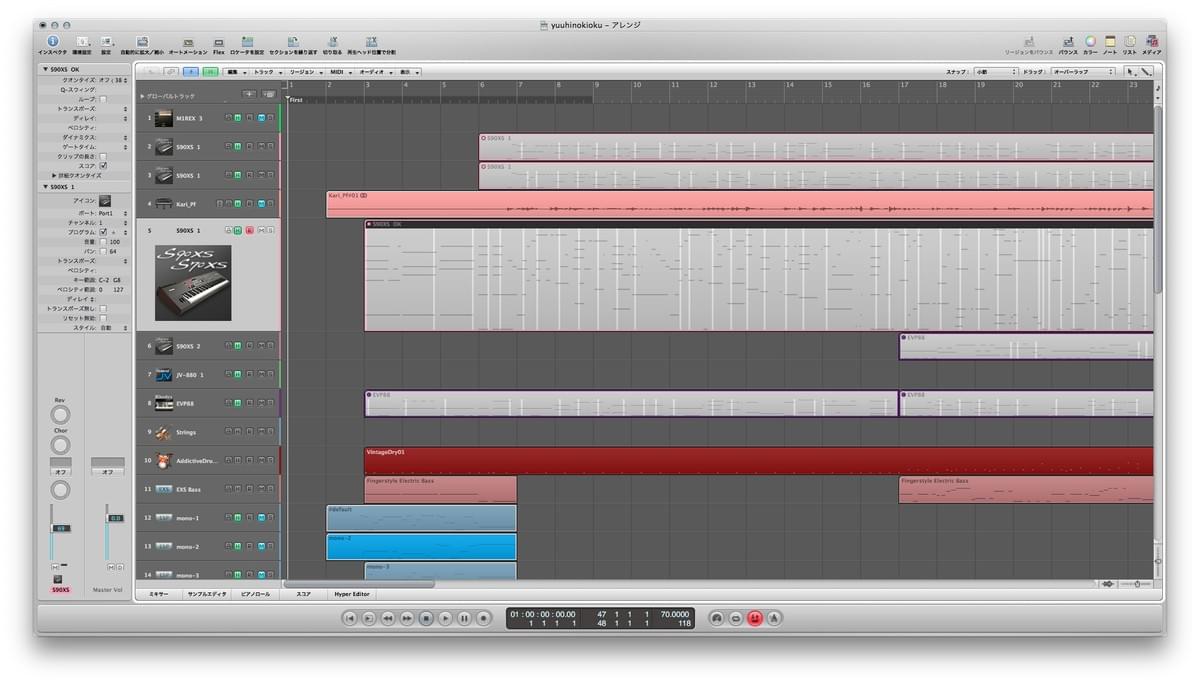Click the バウンス bounce toolbar icon
Viewport: 1200px width, 684px height.
[1068, 42]
